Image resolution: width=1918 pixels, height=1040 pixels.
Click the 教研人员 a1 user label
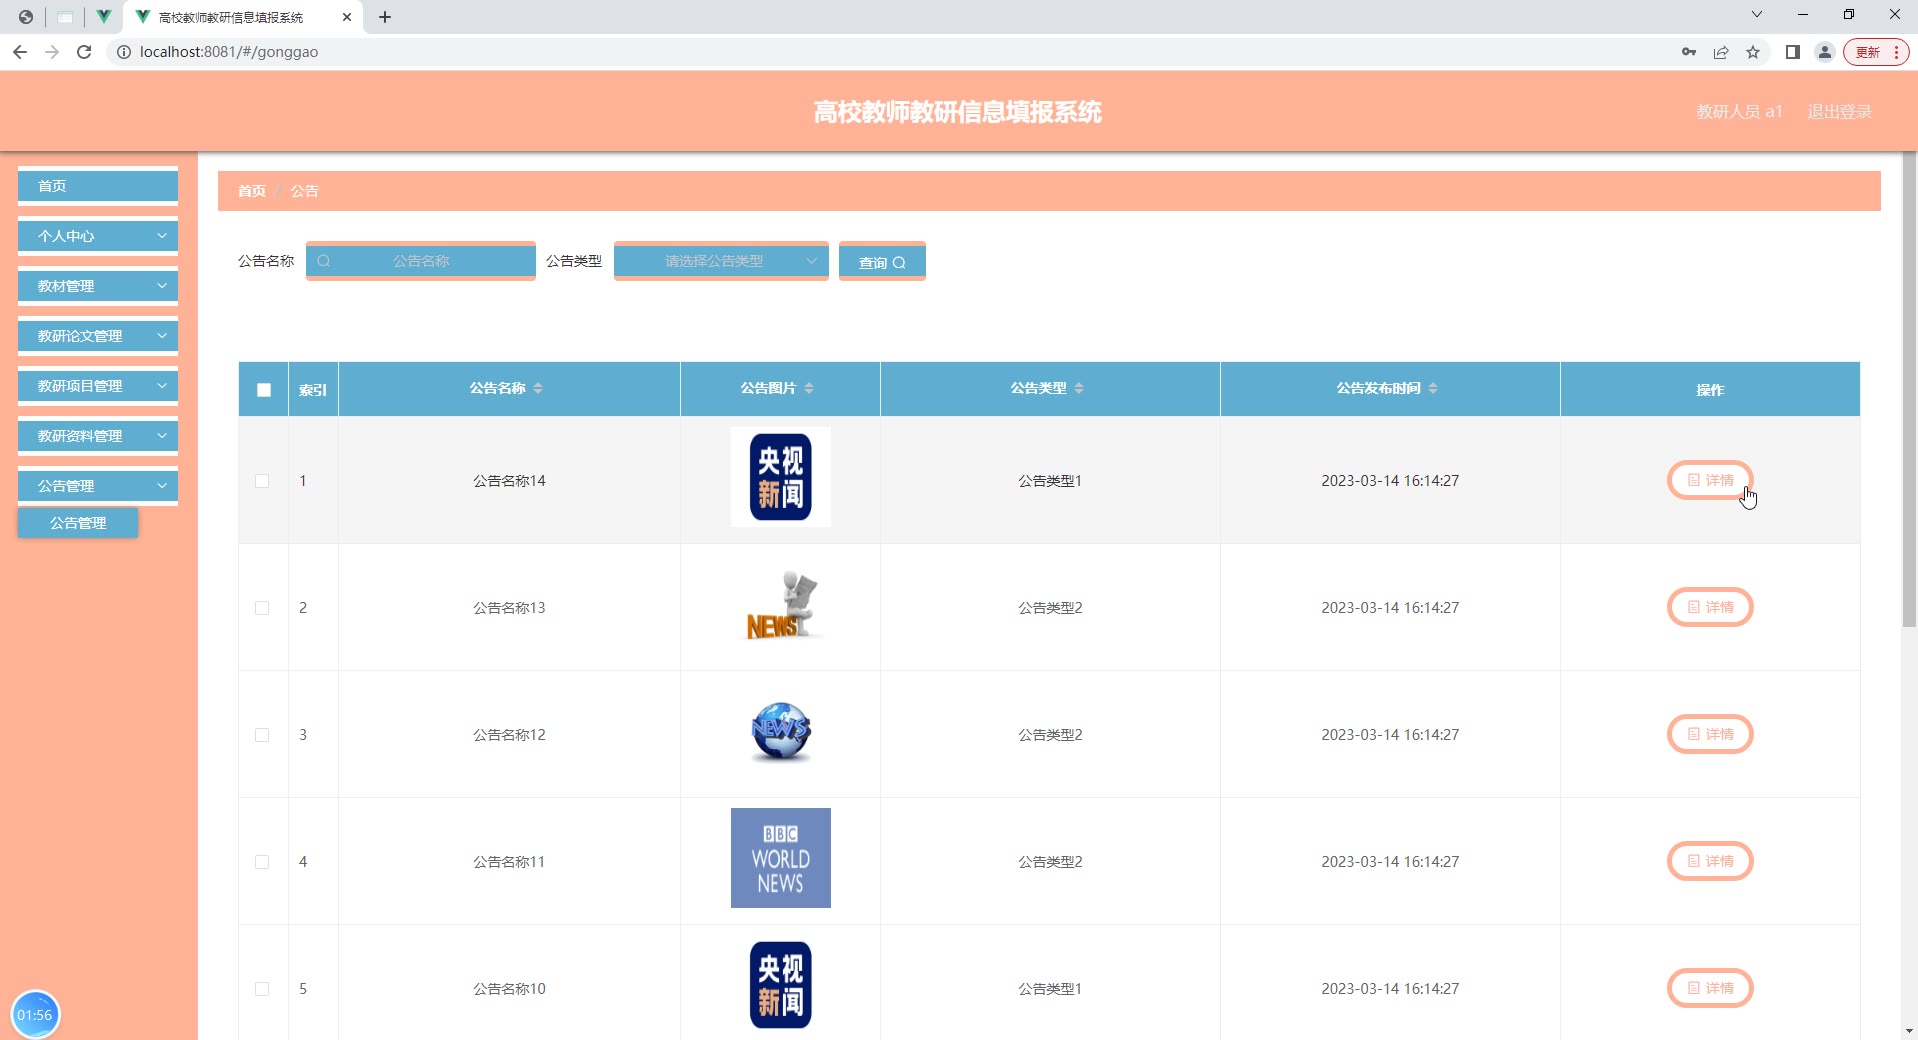pyautogui.click(x=1739, y=112)
